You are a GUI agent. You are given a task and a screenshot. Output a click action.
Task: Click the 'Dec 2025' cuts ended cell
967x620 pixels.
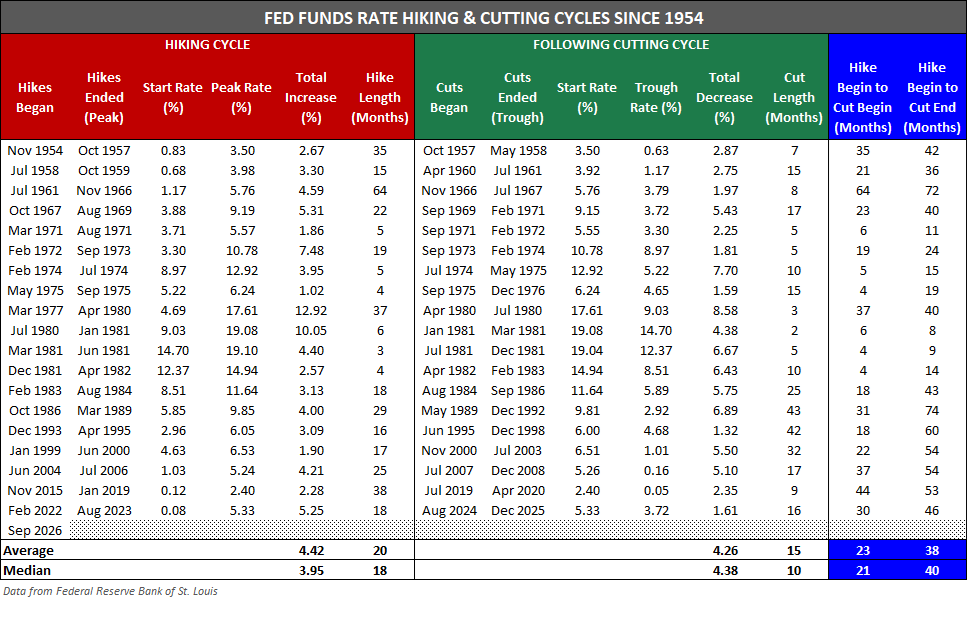[518, 511]
